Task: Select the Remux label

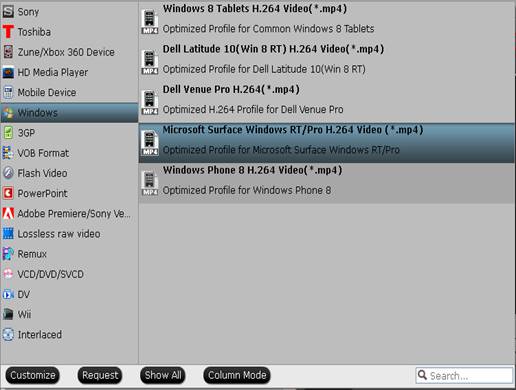Action: (x=32, y=254)
